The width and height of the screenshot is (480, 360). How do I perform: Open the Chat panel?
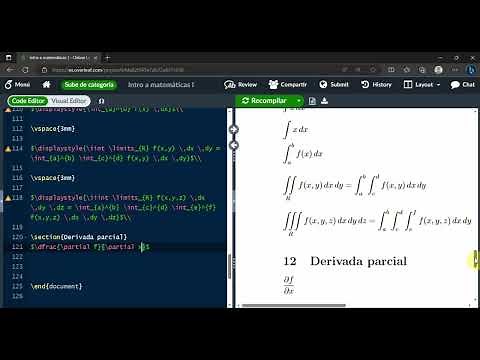pos(463,85)
